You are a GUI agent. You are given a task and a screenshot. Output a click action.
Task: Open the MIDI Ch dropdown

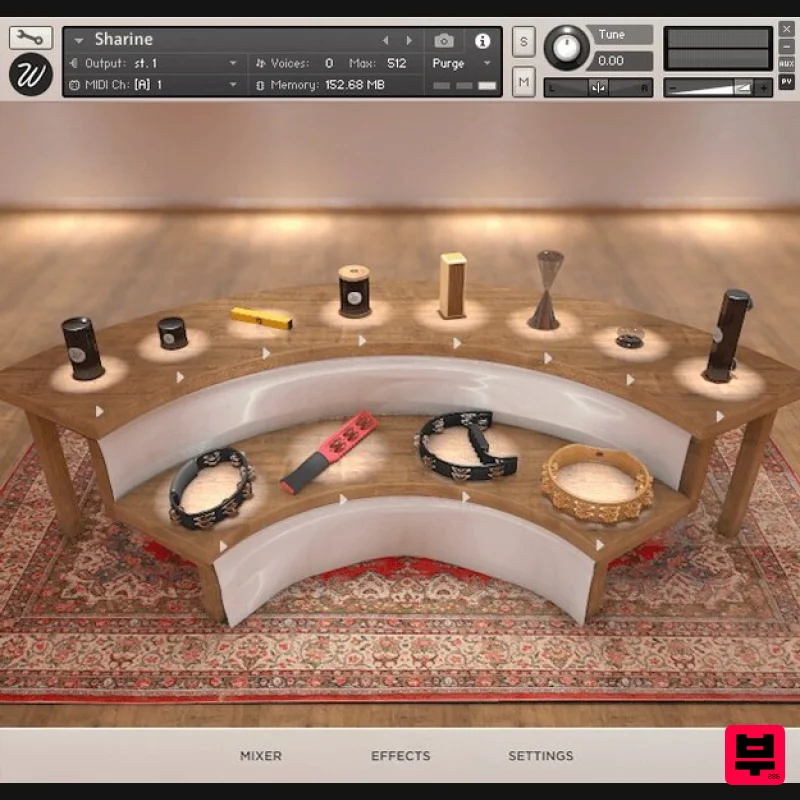(x=150, y=82)
